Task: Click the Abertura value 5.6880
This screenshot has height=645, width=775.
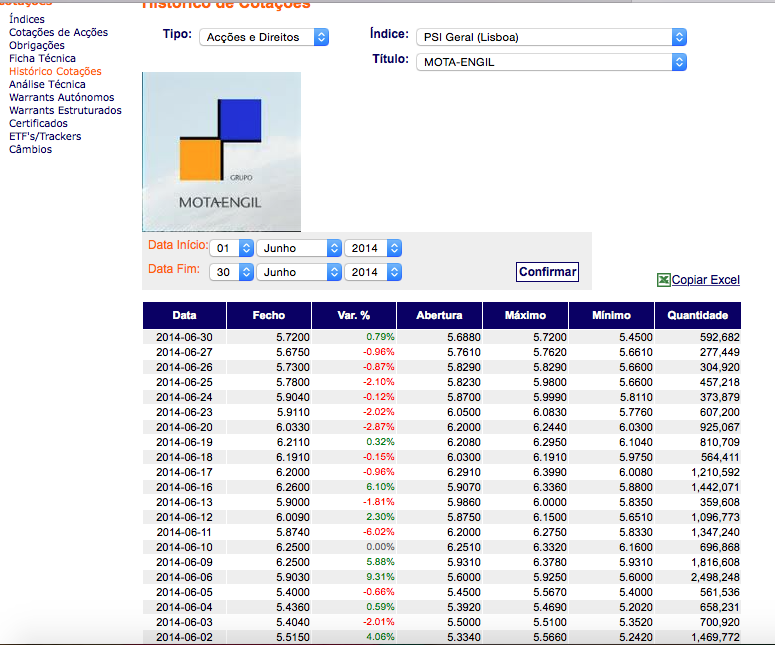Action: pos(464,337)
